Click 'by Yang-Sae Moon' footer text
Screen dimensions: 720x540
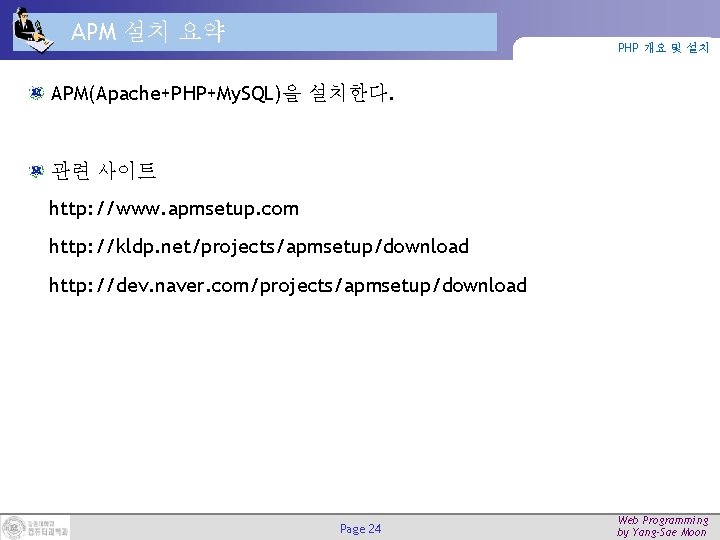[x=661, y=533]
